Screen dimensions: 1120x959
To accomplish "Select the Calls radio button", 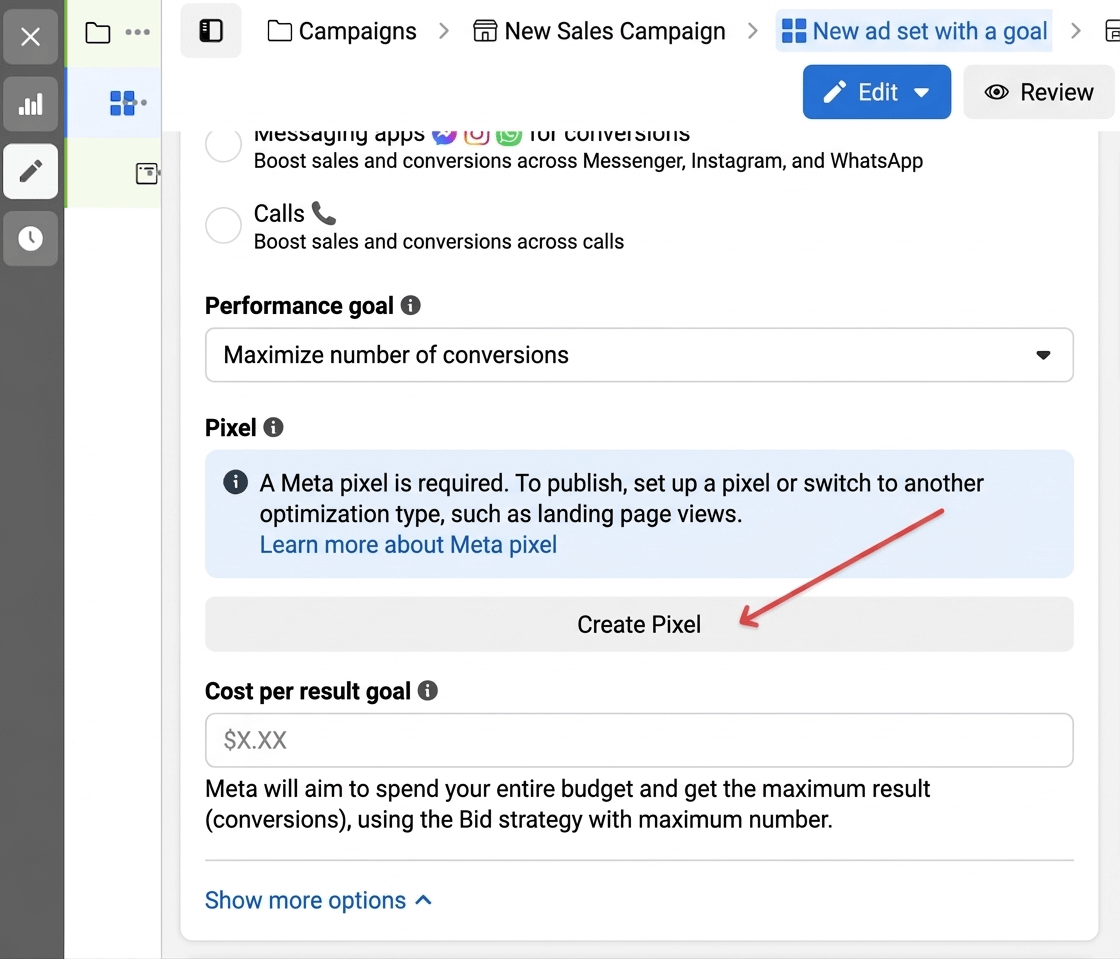I will pyautogui.click(x=223, y=226).
